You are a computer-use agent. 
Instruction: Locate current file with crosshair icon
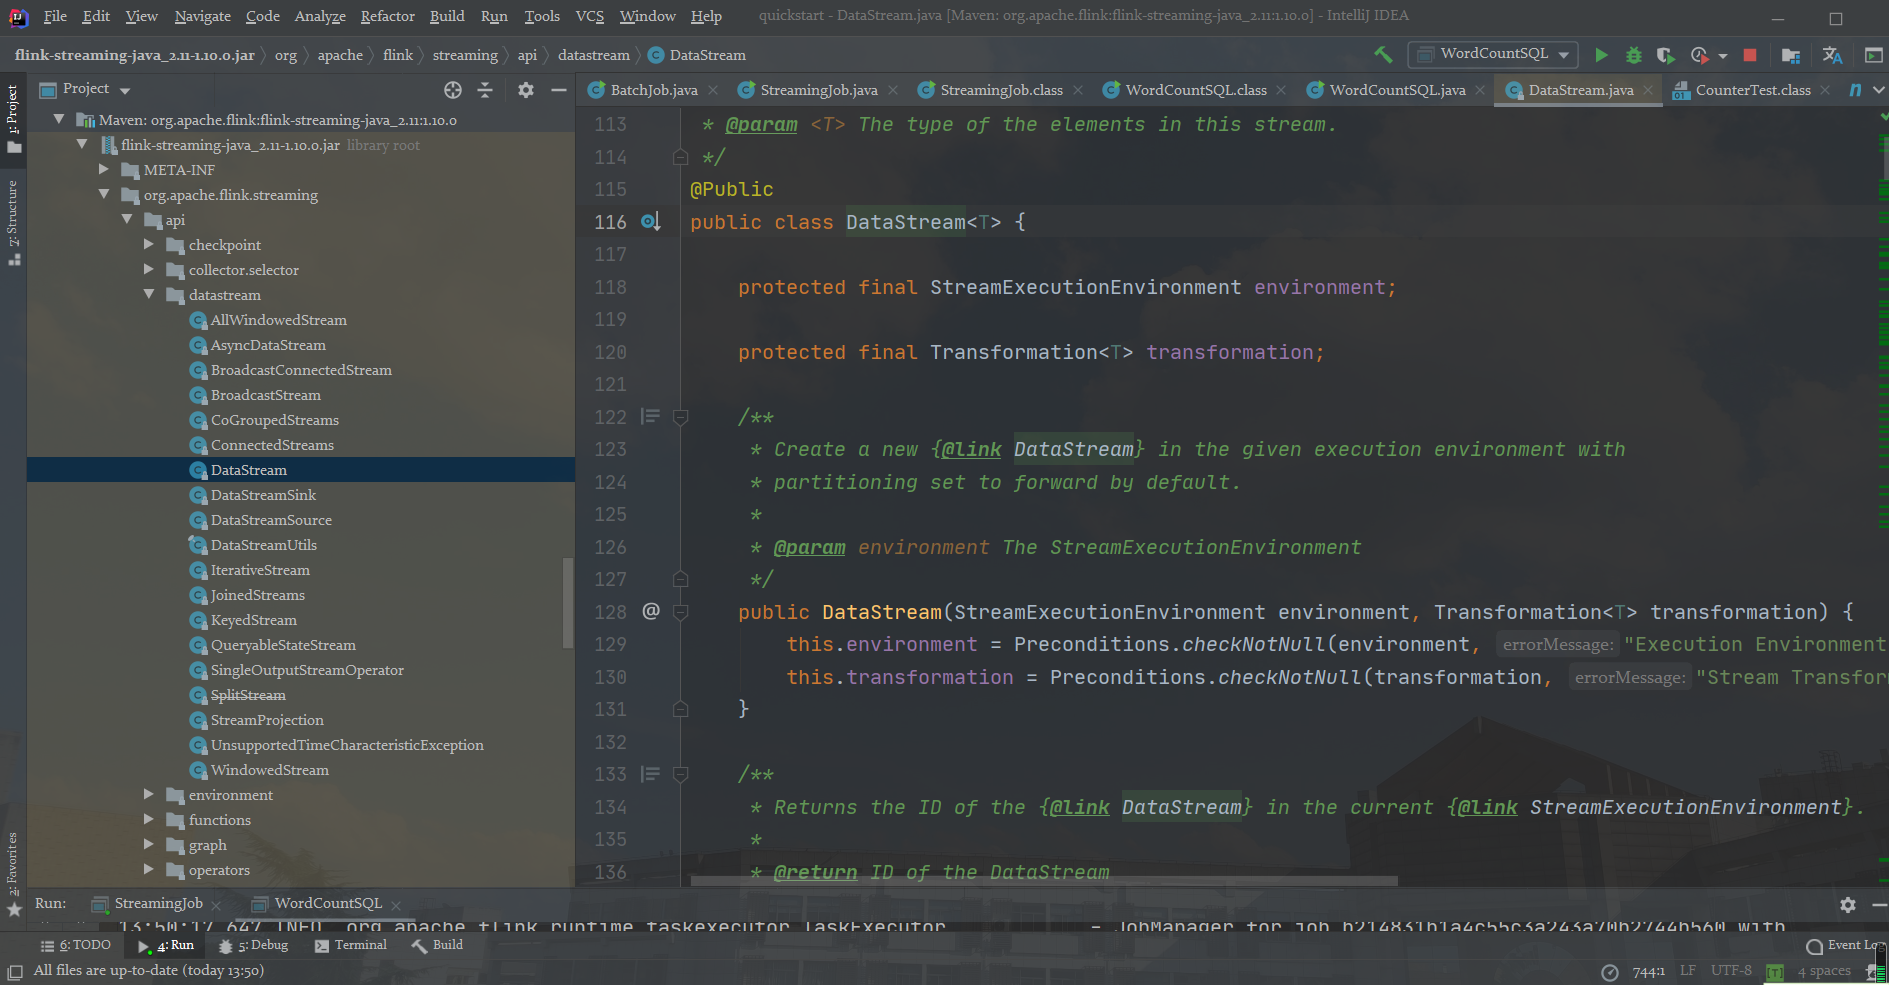[453, 90]
